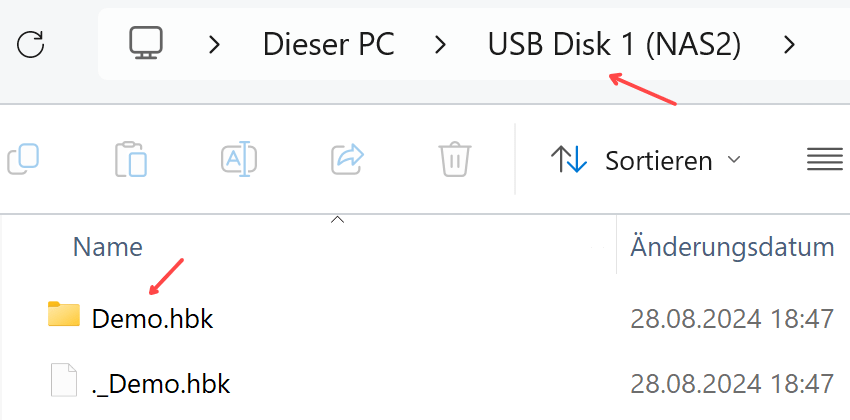Sort by the Änderungsdatum column header

(x=732, y=246)
